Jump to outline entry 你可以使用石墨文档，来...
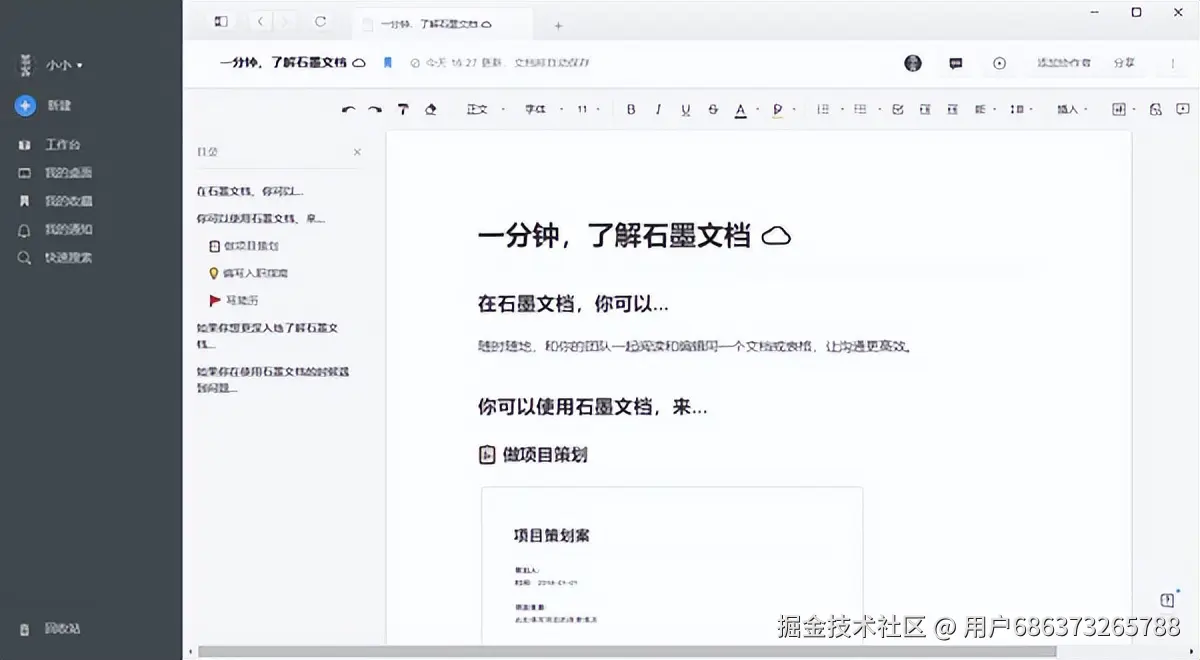1200x660 pixels. point(260,218)
